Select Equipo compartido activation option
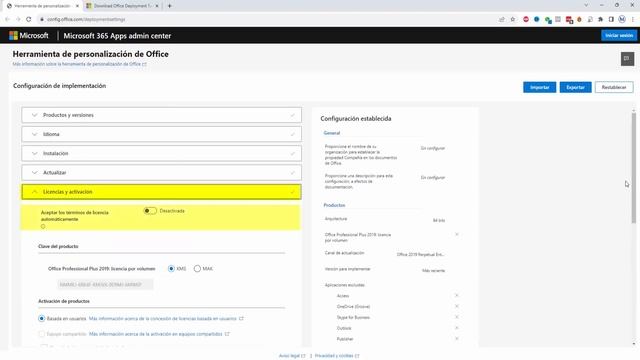This screenshot has width=640, height=360. pos(42,334)
